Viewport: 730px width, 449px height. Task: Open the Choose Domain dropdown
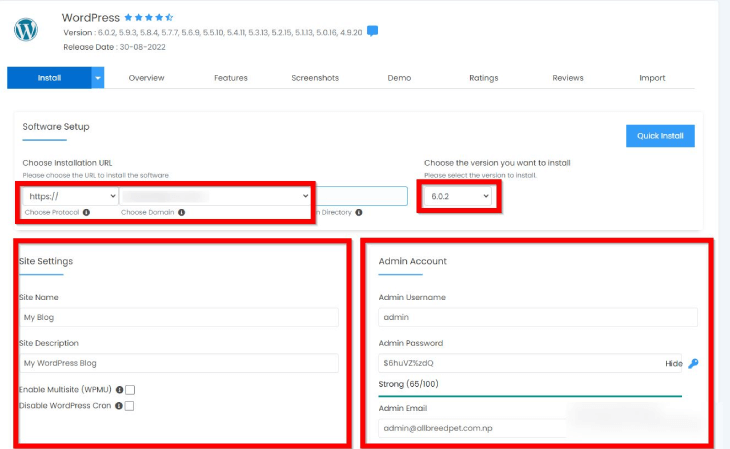tap(215, 196)
